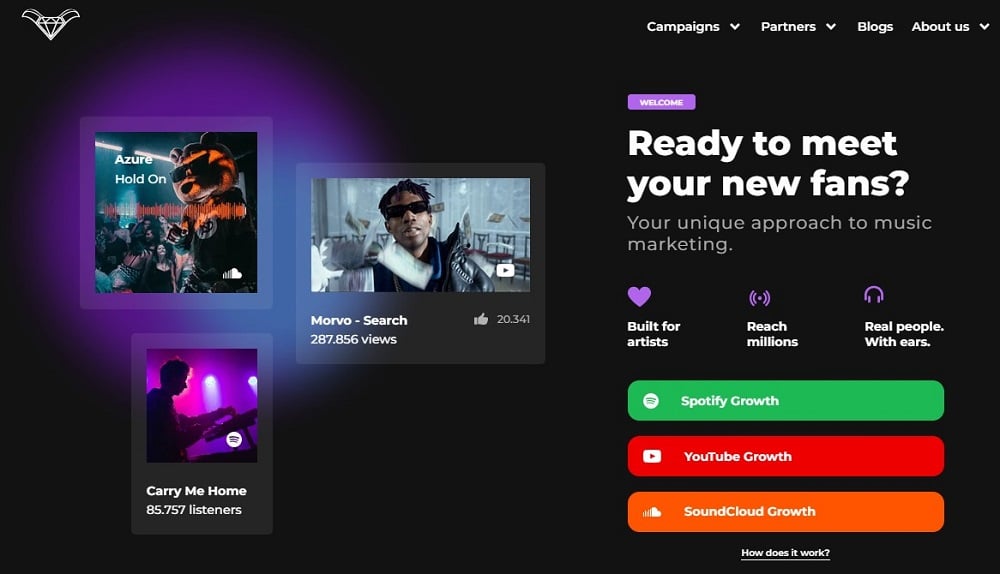This screenshot has width=1000, height=574.
Task: Click the Your unique approach to music marketing text
Action: pyautogui.click(x=779, y=233)
